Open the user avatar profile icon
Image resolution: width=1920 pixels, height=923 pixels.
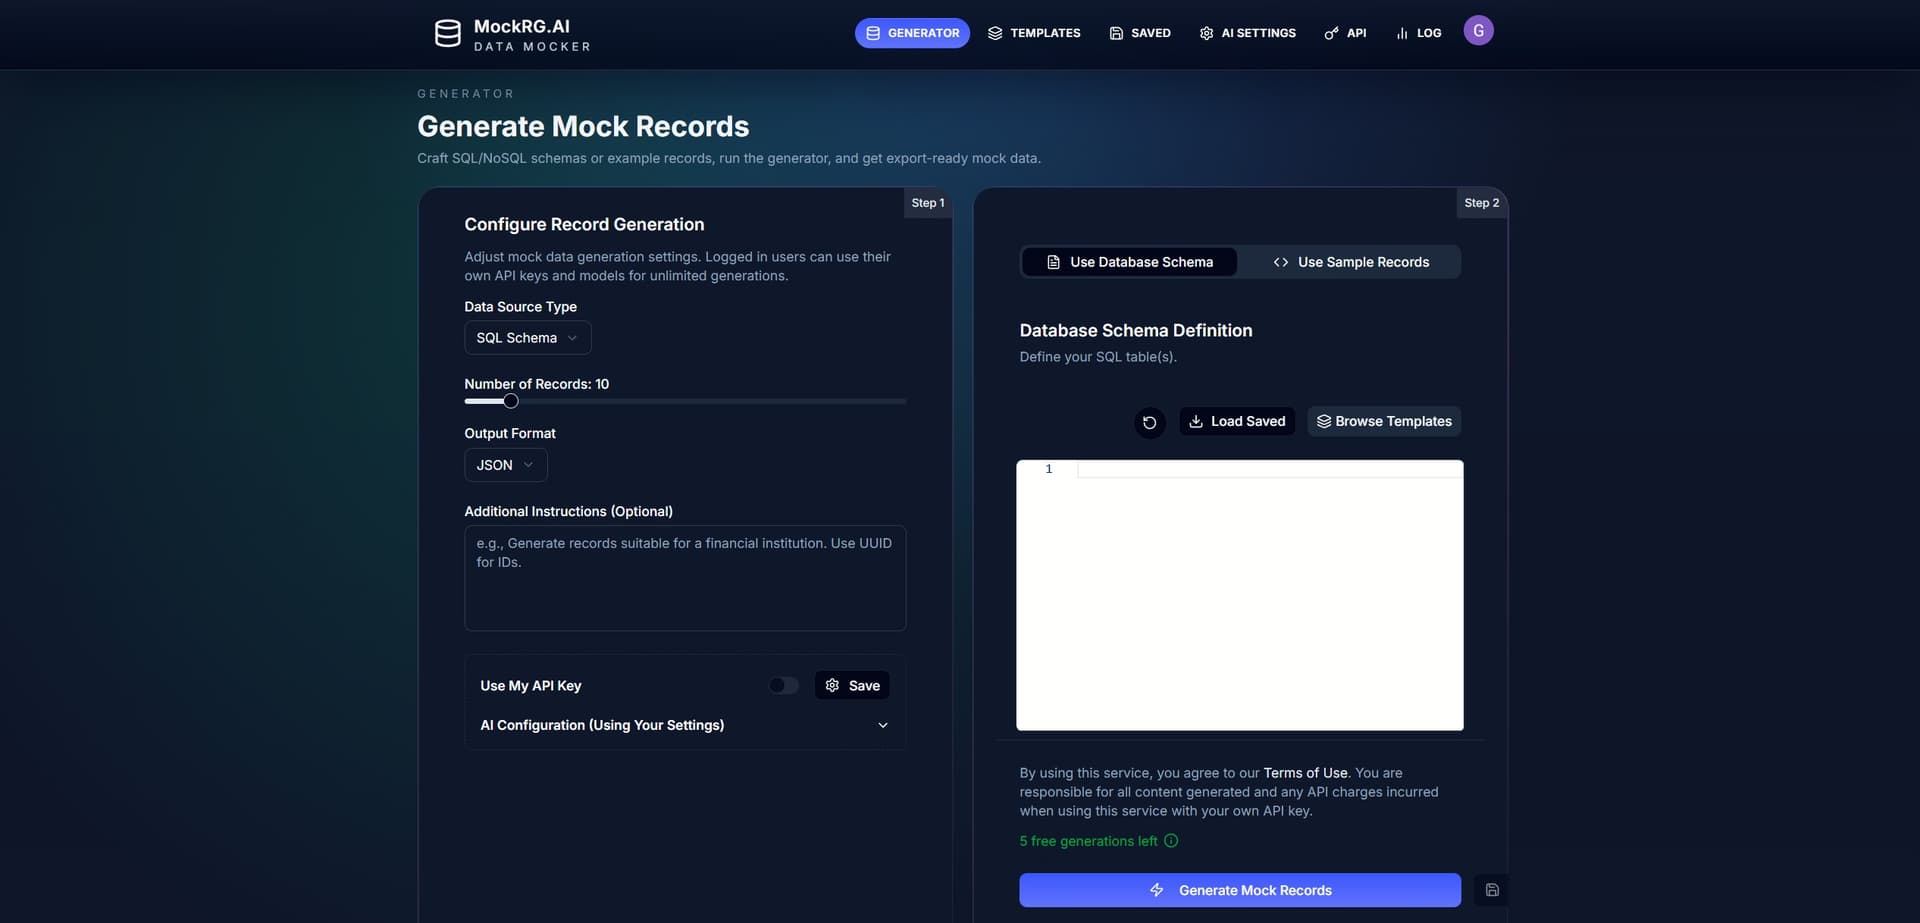tap(1478, 30)
